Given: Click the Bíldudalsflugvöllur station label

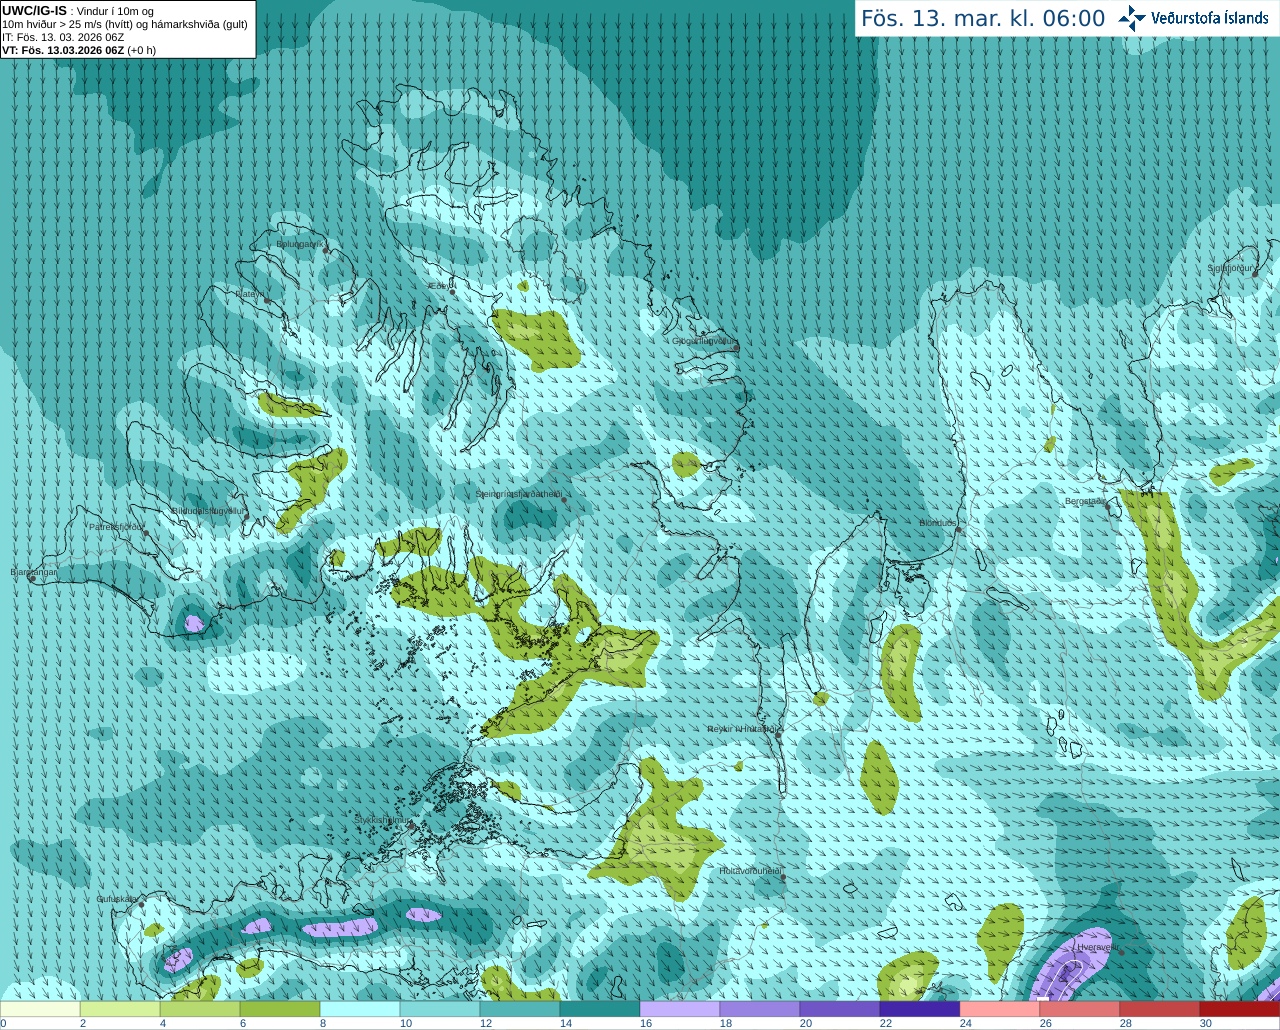Looking at the screenshot, I should [x=209, y=510].
